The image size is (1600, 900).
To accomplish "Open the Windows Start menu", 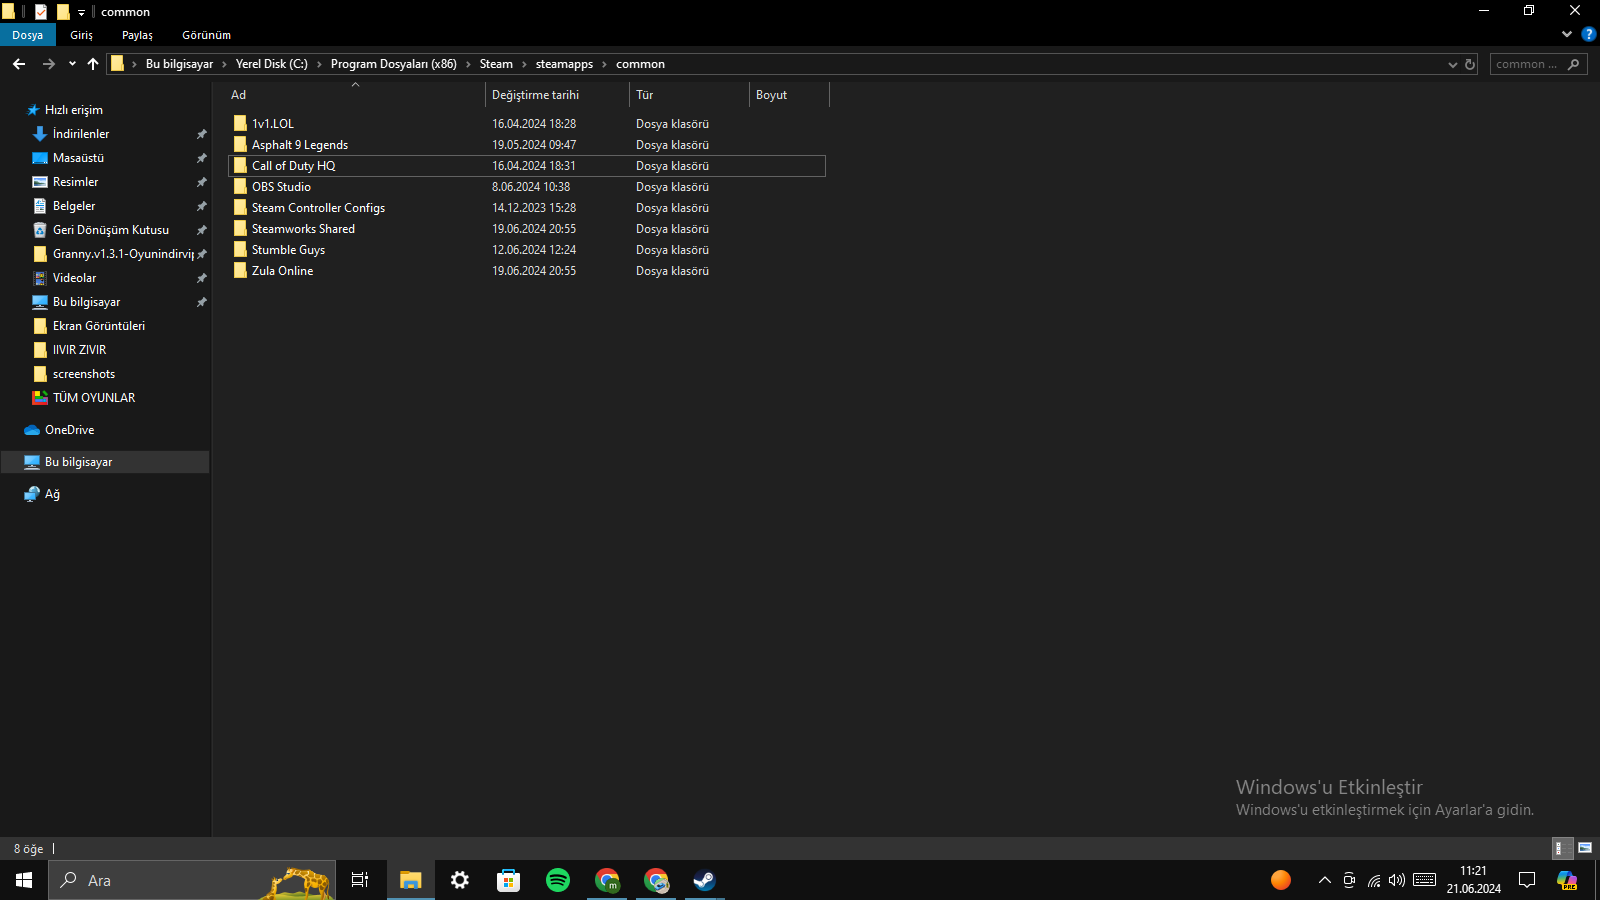I will coord(24,880).
